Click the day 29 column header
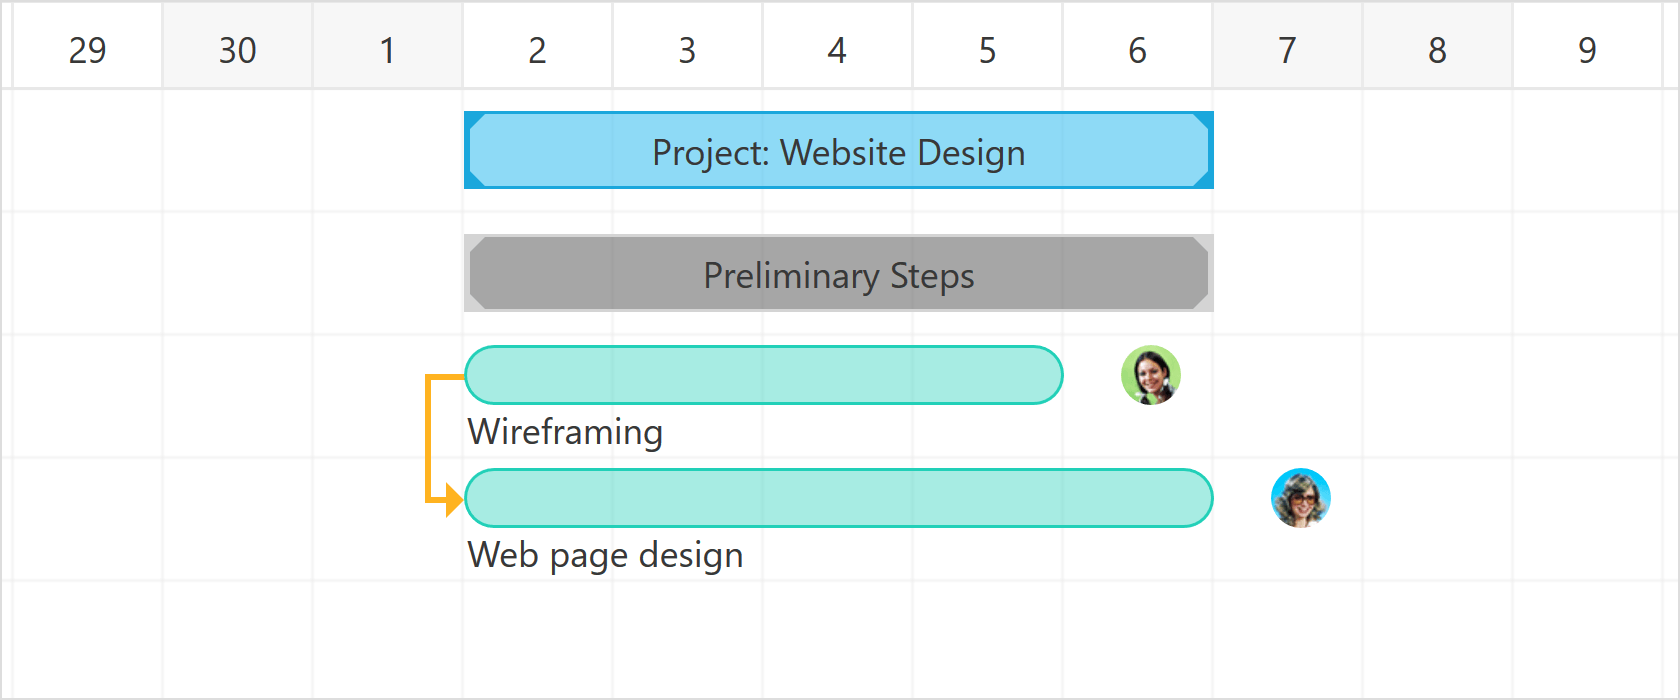Screen dimensions: 1680x700 tap(87, 45)
